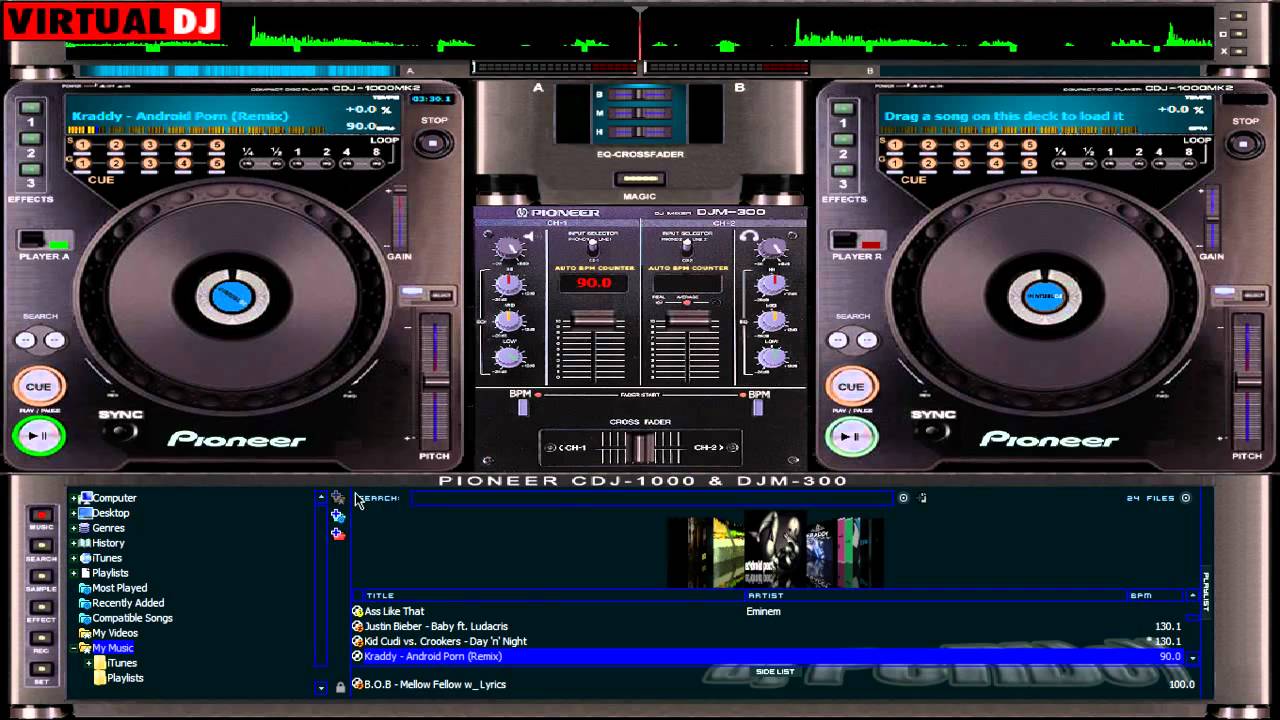Click the MAGIC button on the mixer
The width and height of the screenshot is (1280, 720).
[639, 179]
